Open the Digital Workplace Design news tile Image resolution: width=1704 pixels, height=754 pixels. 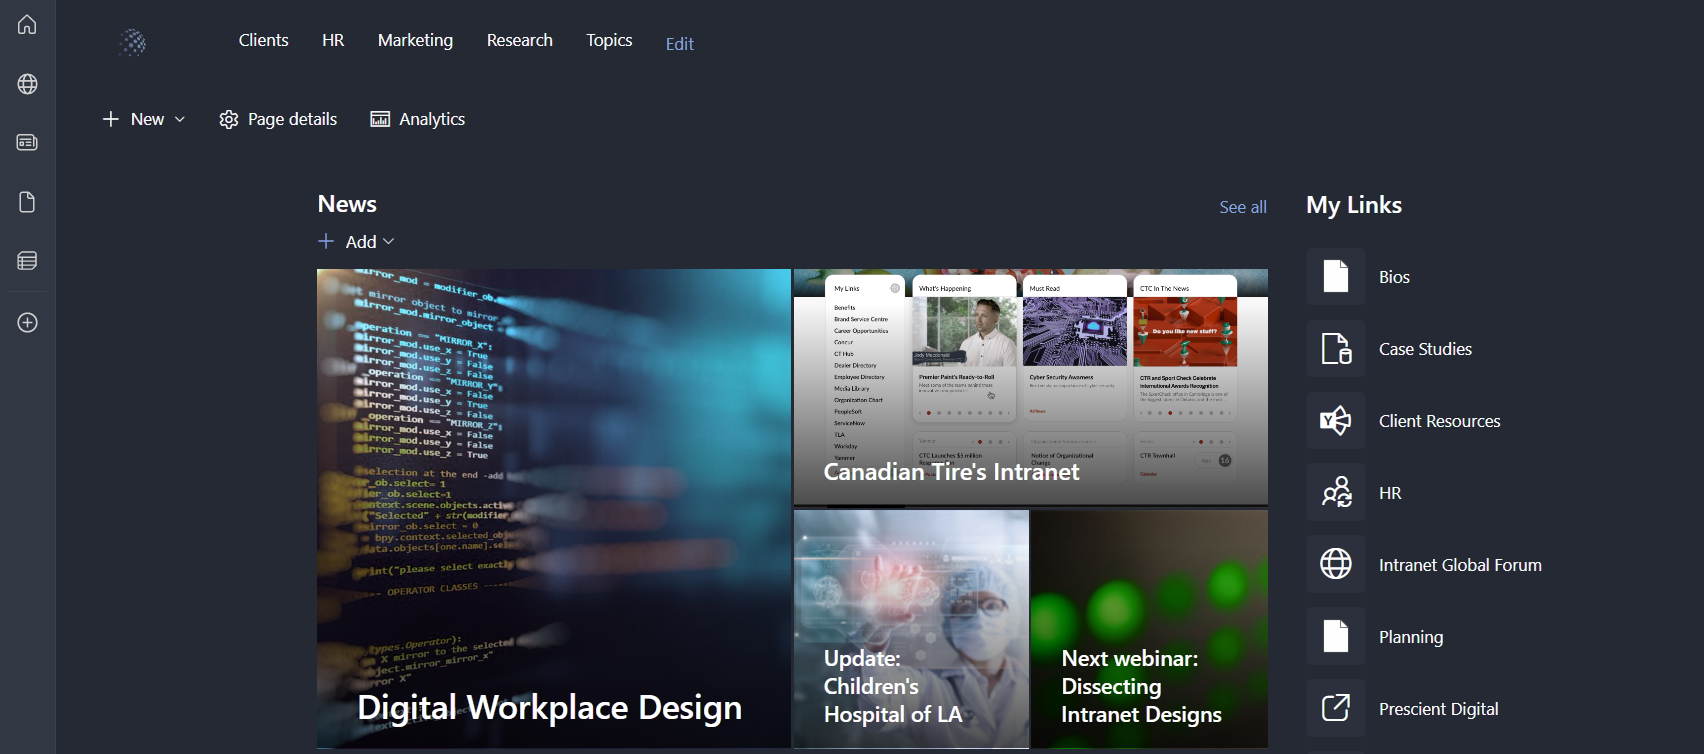pyautogui.click(x=553, y=508)
